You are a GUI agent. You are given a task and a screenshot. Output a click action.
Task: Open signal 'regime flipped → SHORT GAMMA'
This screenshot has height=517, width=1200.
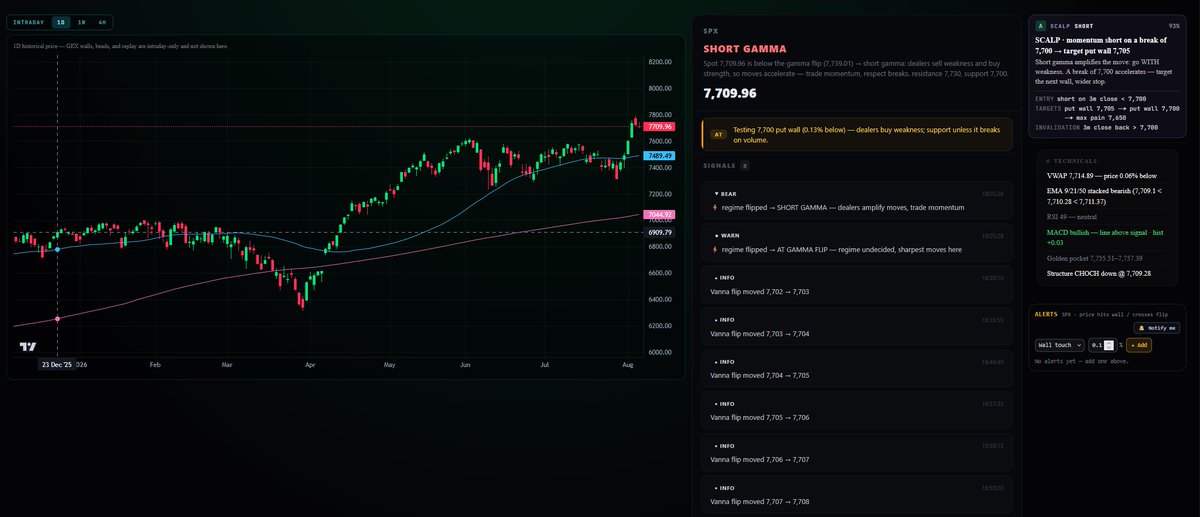pyautogui.click(x=856, y=200)
